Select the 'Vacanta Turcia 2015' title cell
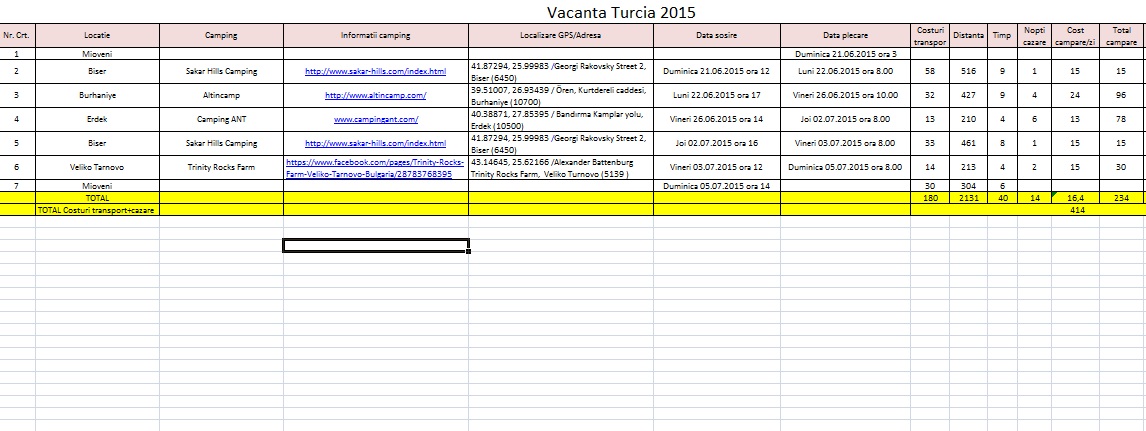The image size is (1146, 431). click(x=621, y=12)
